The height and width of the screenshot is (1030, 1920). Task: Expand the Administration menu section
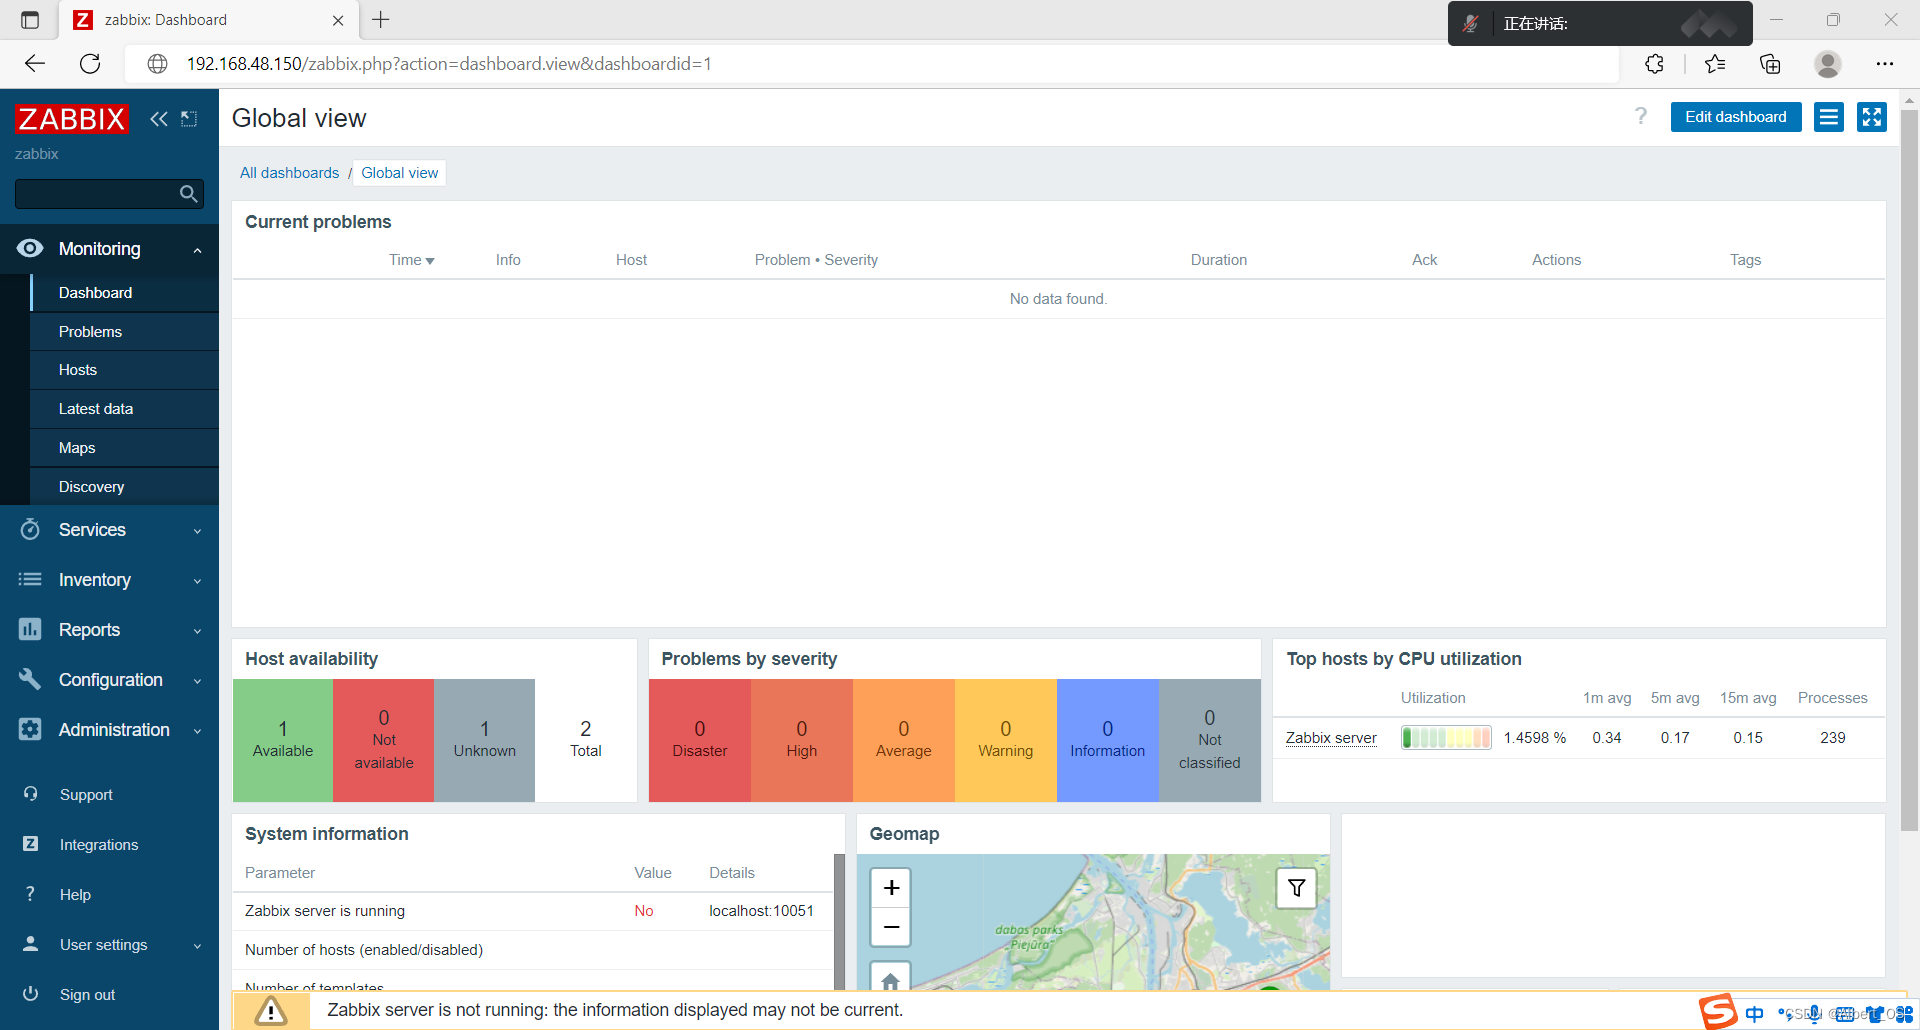pyautogui.click(x=197, y=731)
